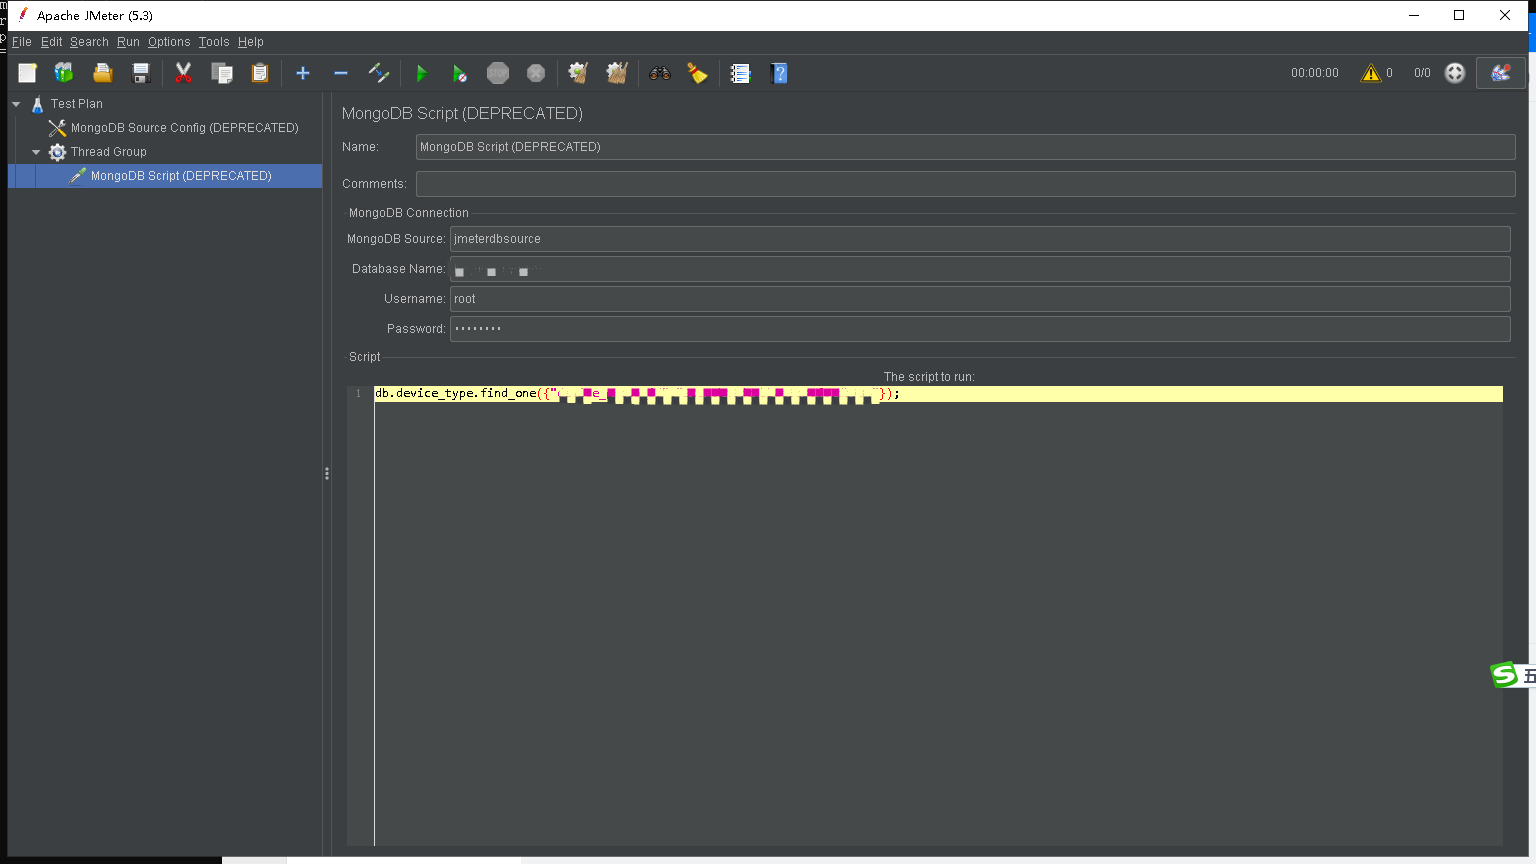The image size is (1536, 864).
Task: Click the feather icon with red dot
Action: point(1501,73)
